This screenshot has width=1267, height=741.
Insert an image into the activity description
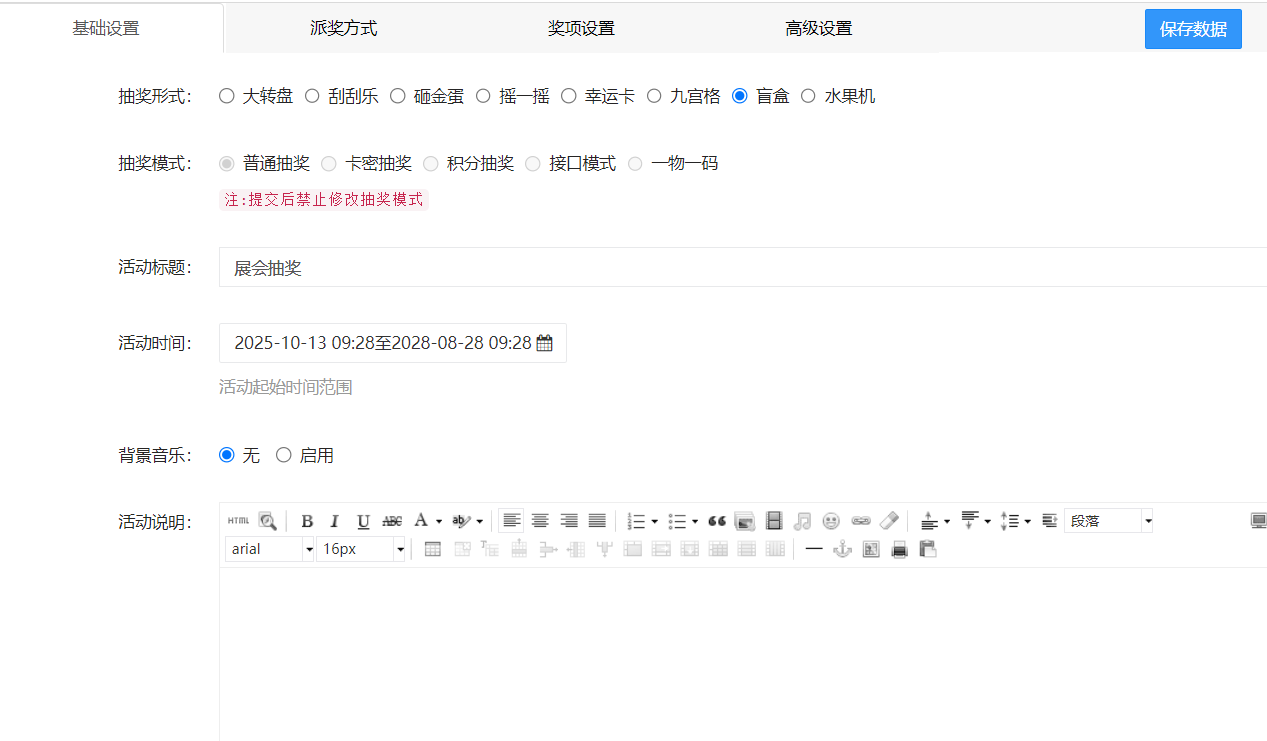click(744, 520)
